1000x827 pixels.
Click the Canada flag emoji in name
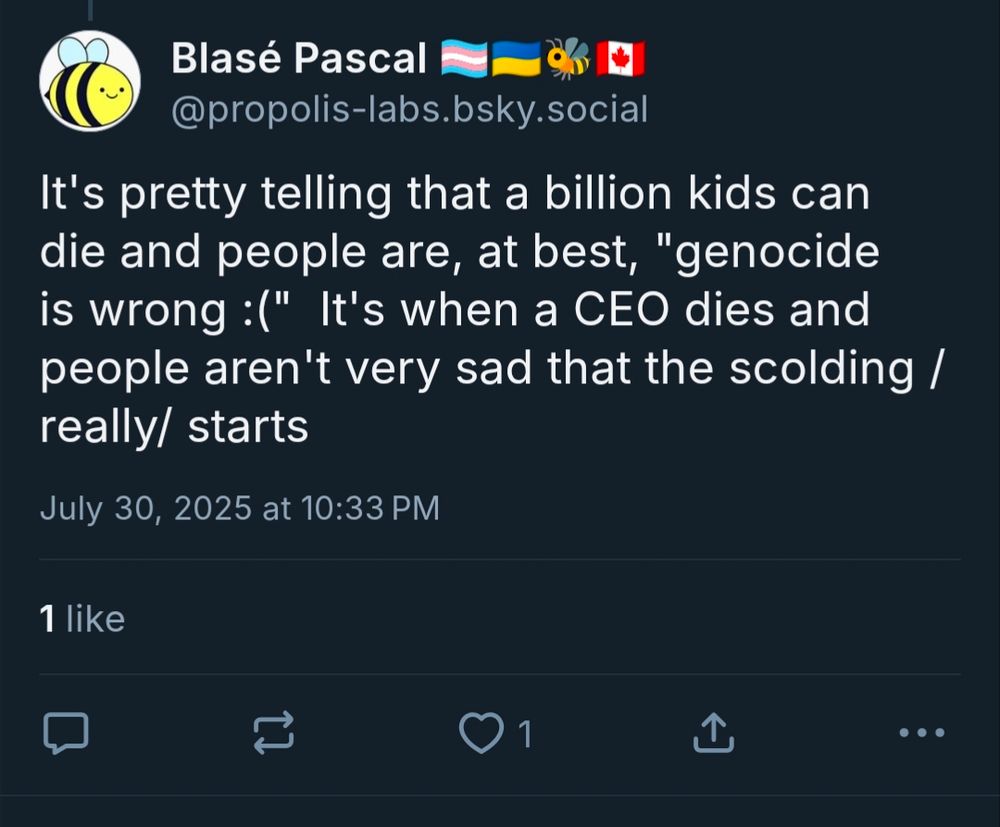(x=621, y=60)
